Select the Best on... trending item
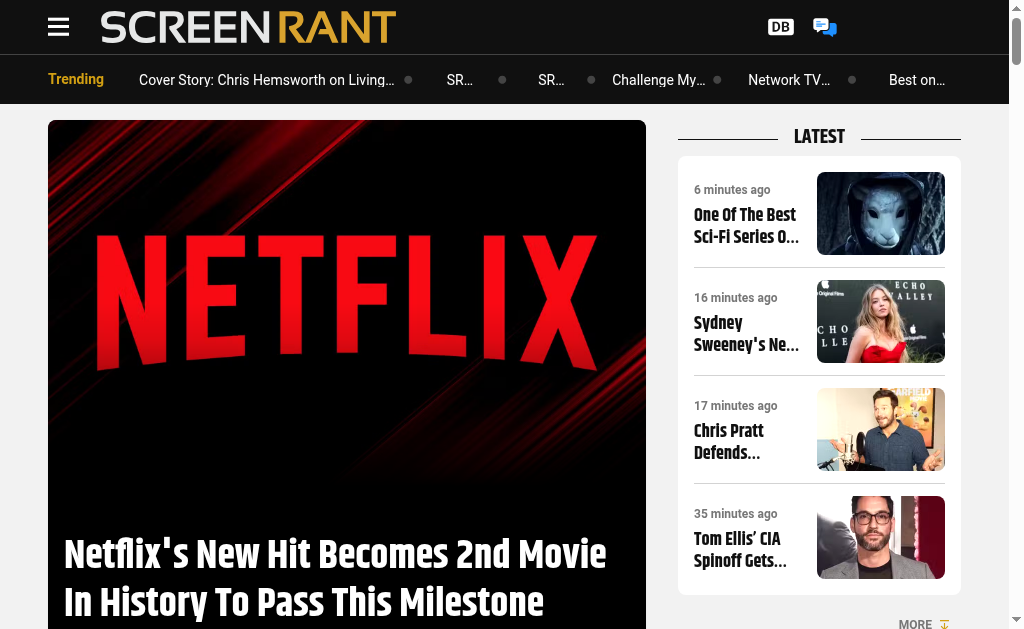This screenshot has width=1024, height=629. coord(917,80)
